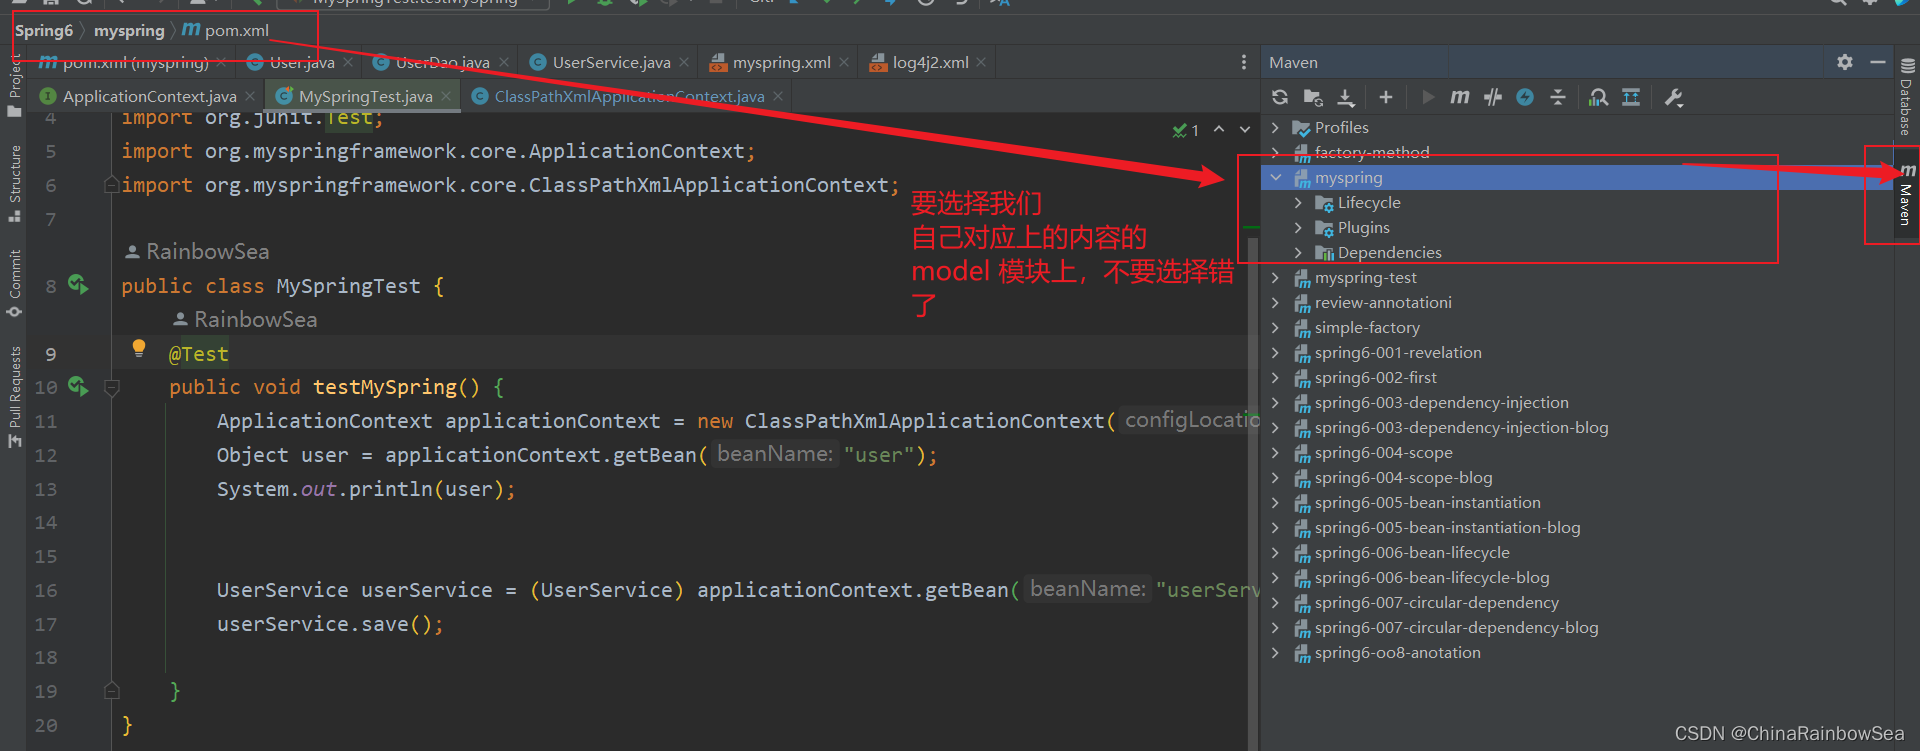Open the Commit tool window

coord(14,283)
